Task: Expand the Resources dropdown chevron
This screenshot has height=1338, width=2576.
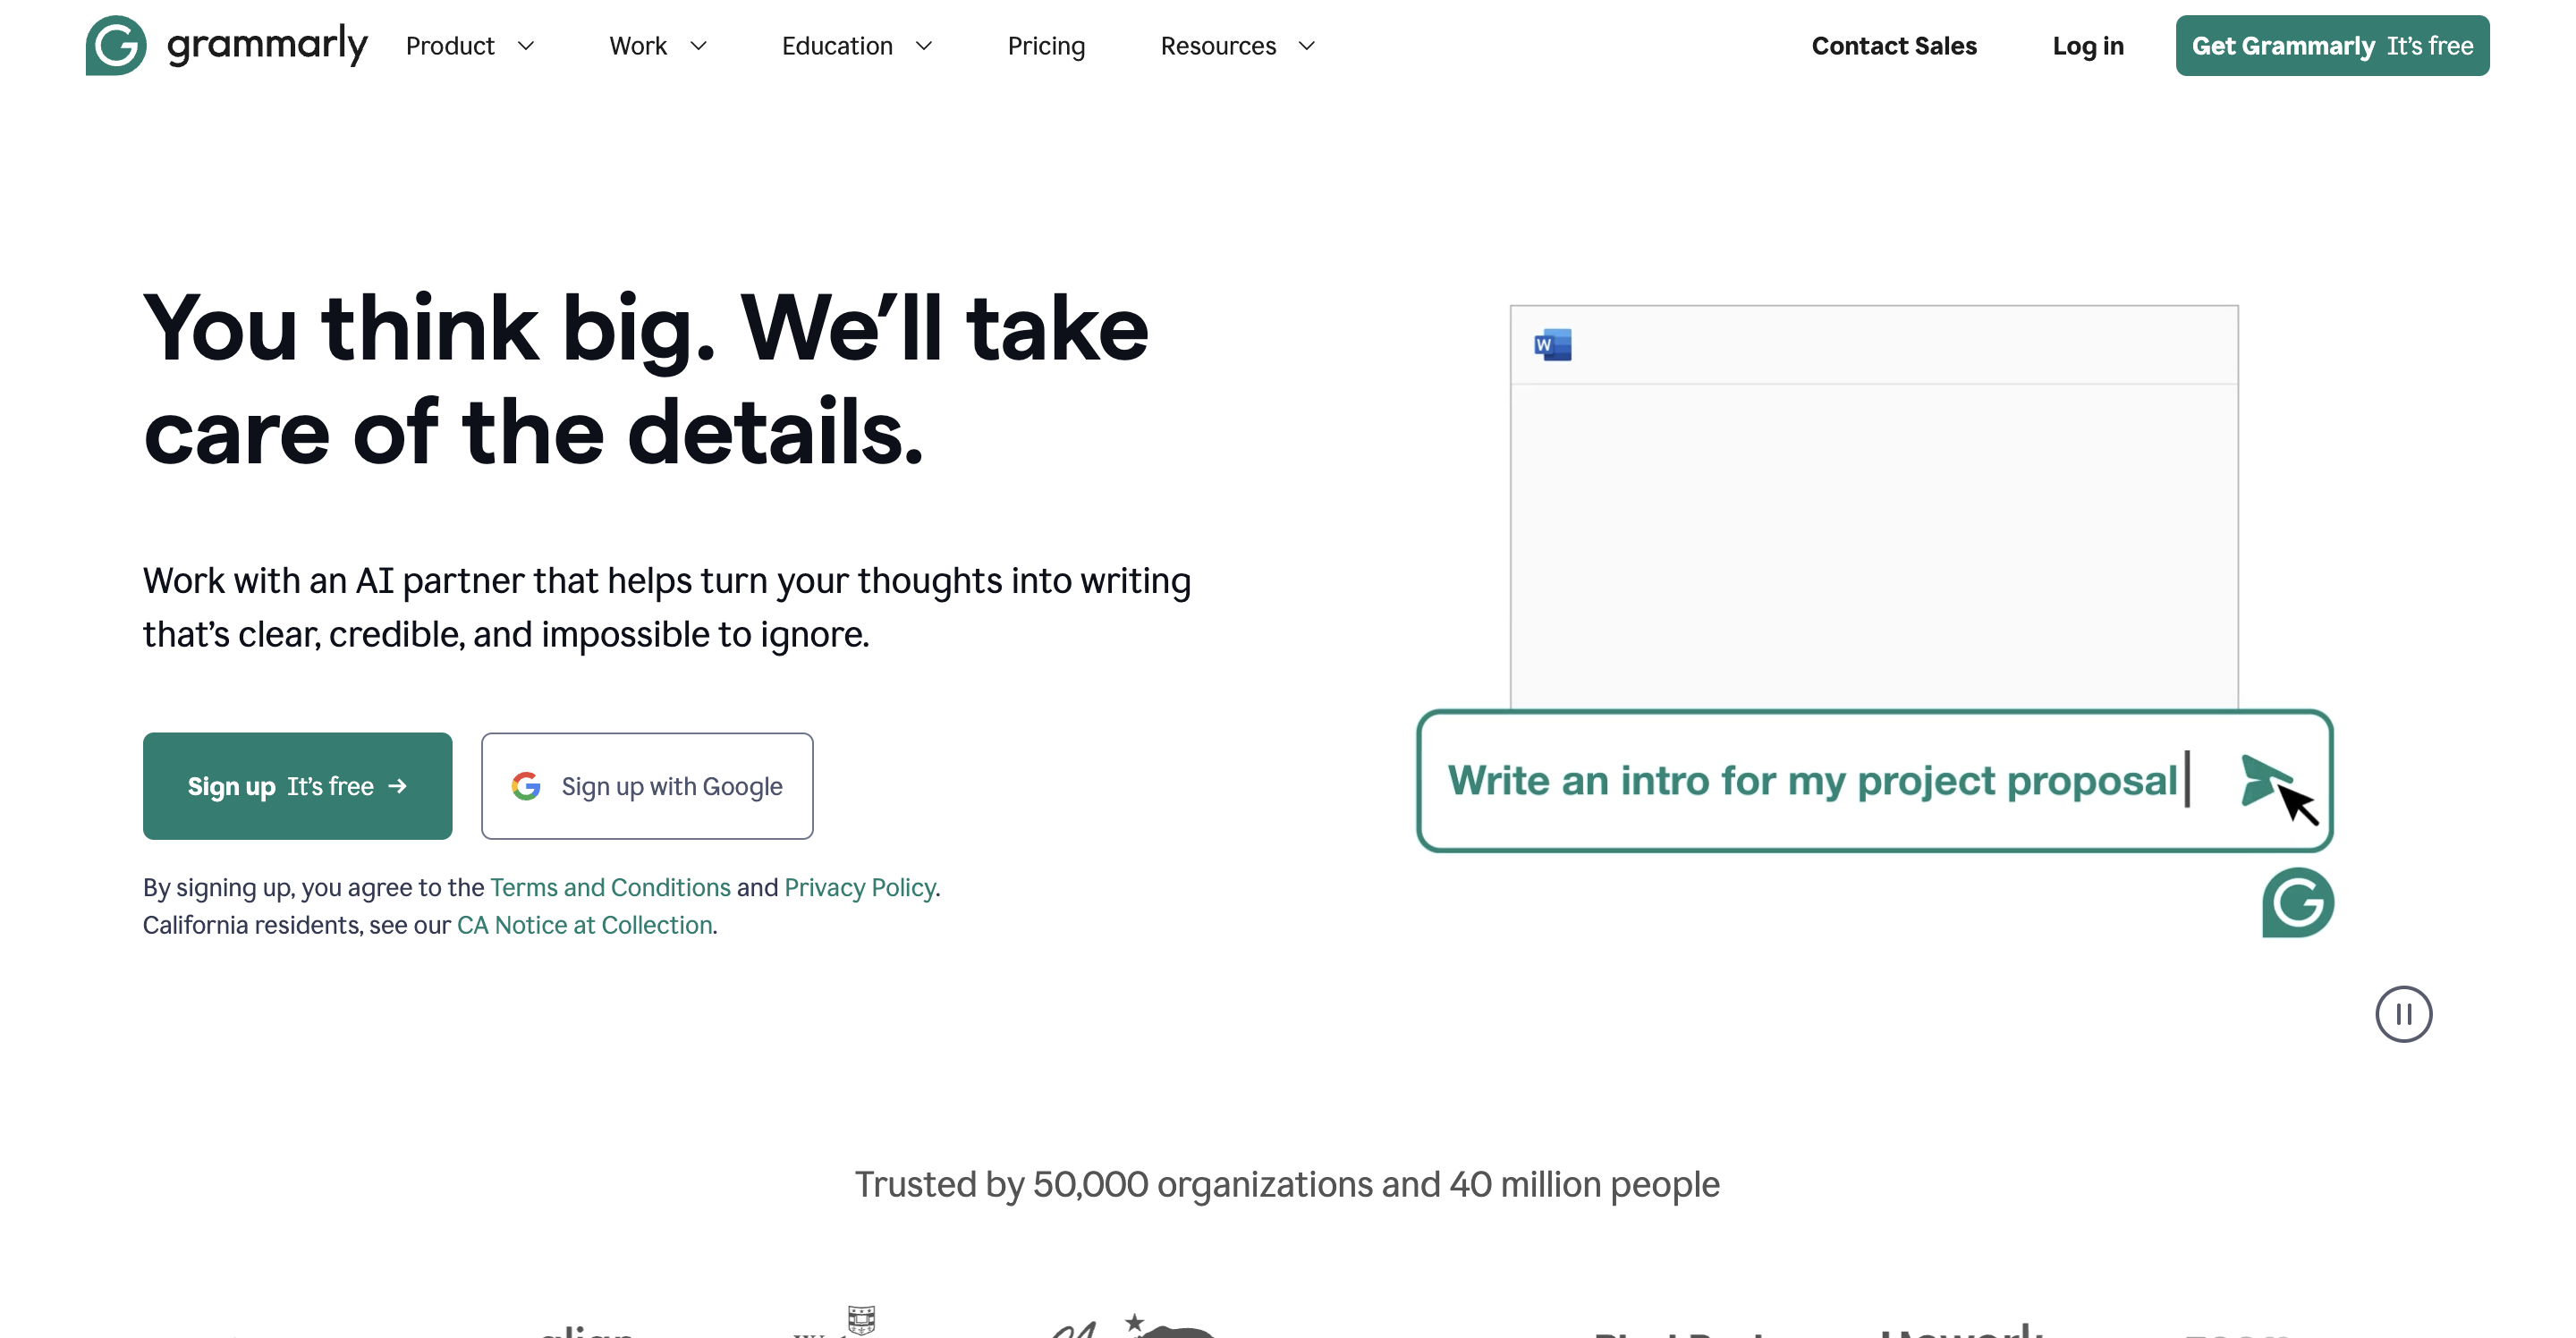Action: pos(1306,46)
